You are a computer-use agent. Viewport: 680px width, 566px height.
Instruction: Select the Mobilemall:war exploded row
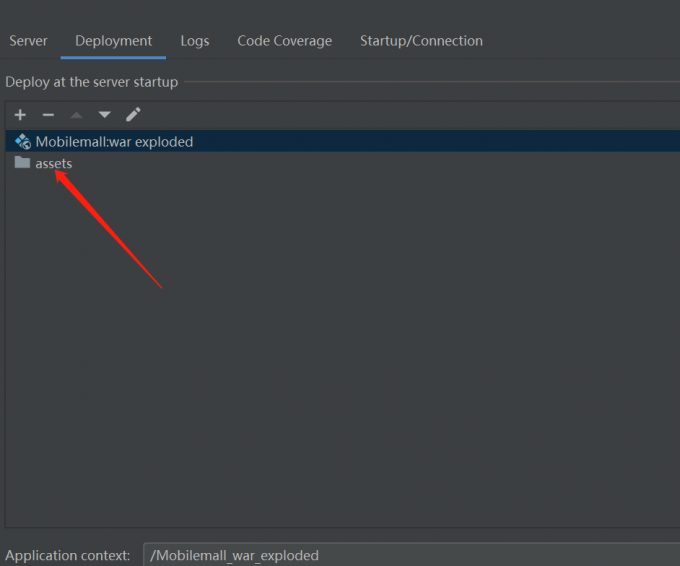pos(343,141)
